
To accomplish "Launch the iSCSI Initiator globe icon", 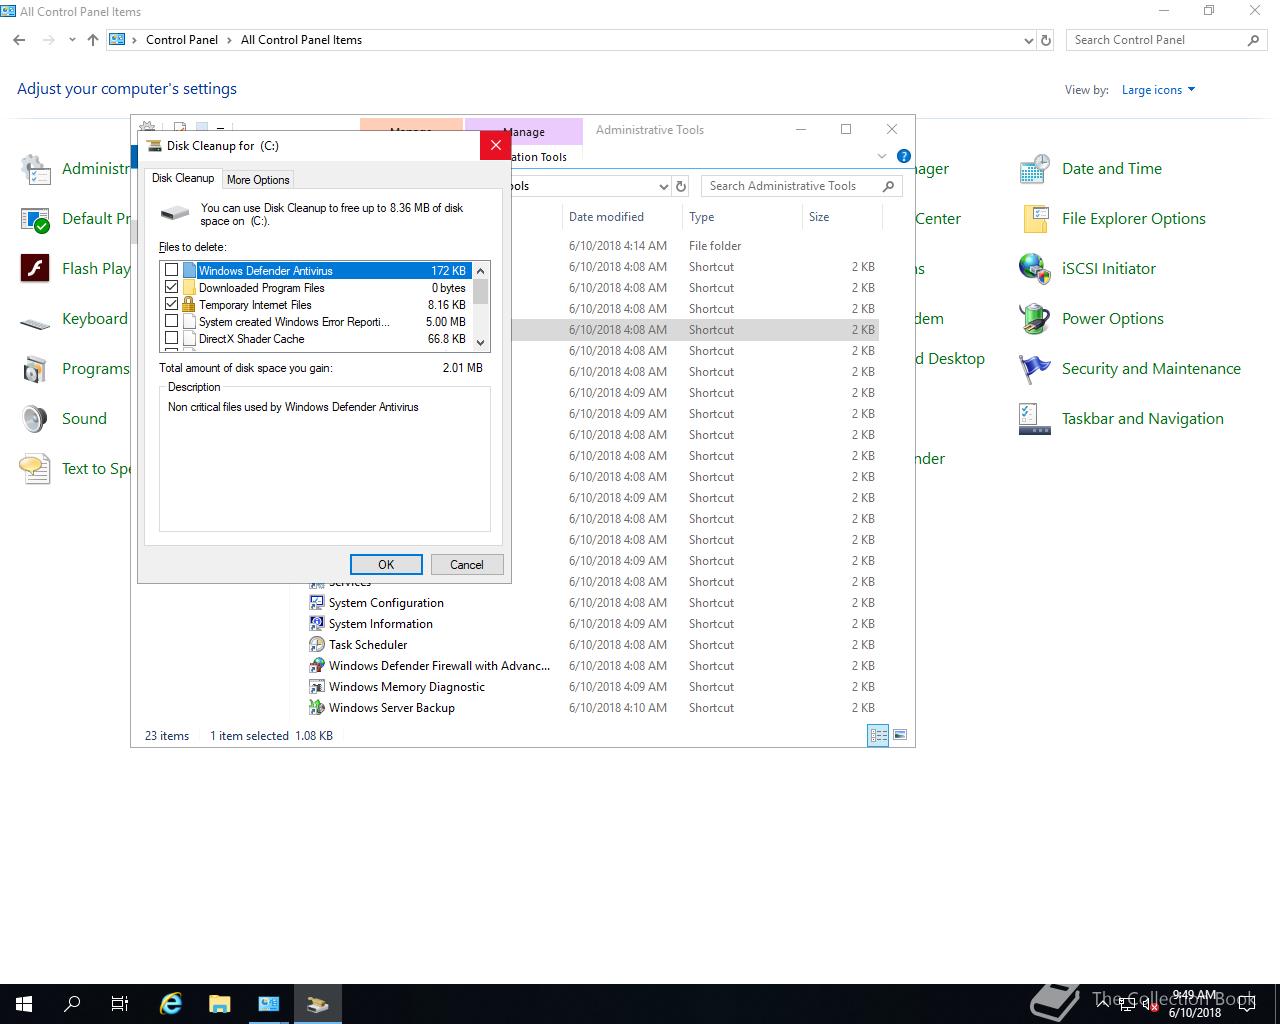I will [x=1034, y=269].
